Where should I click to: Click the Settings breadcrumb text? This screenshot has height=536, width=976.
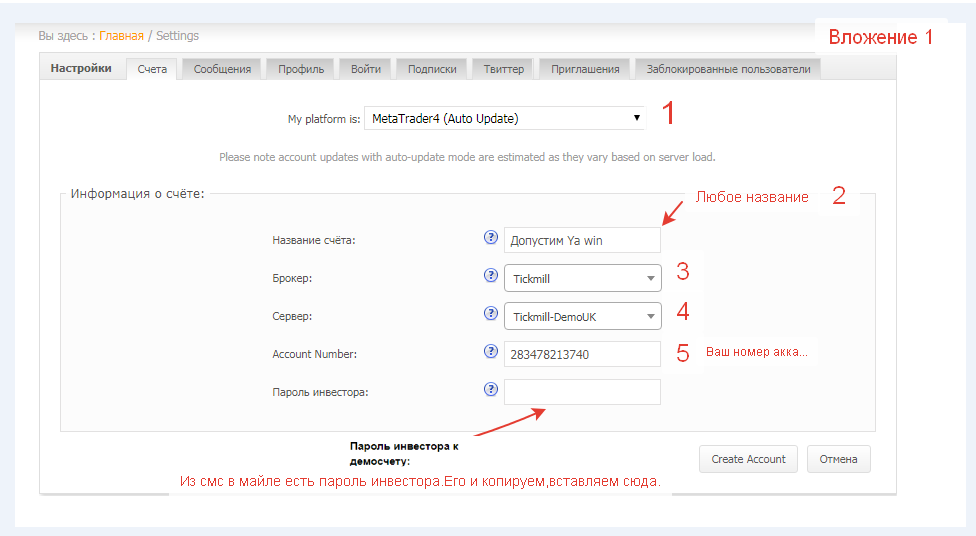[177, 35]
